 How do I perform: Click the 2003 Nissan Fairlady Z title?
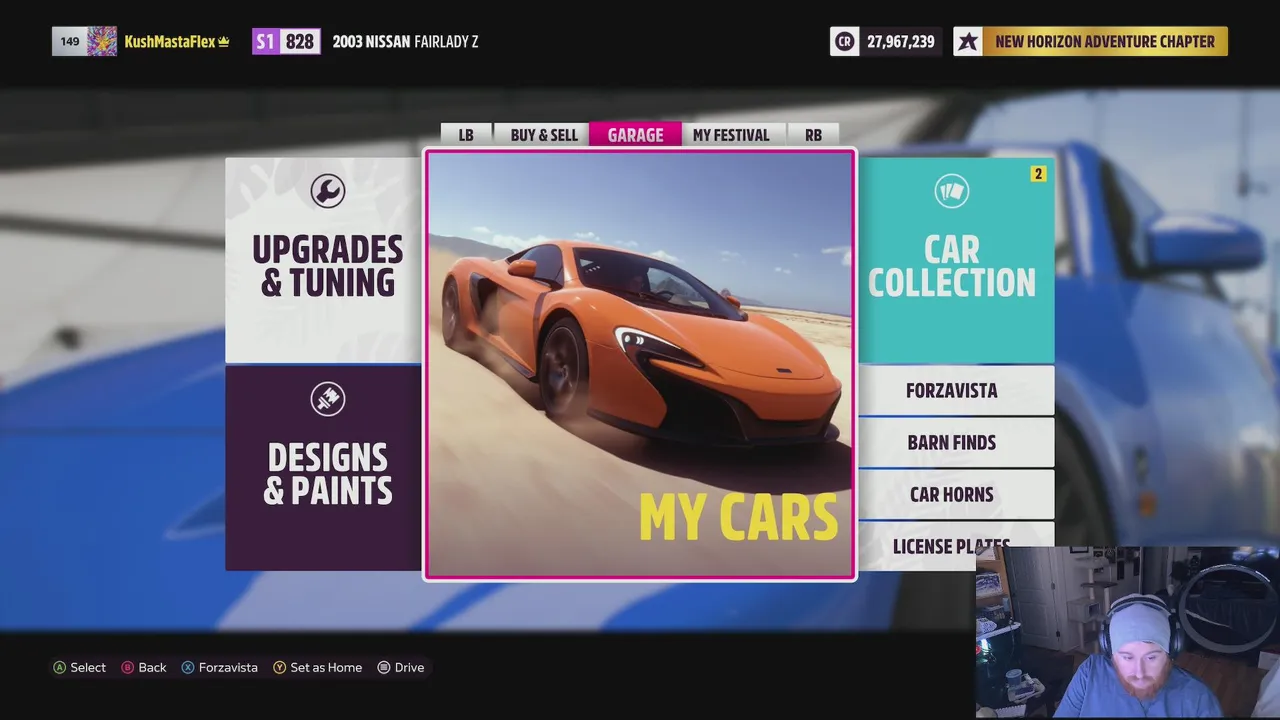405,41
